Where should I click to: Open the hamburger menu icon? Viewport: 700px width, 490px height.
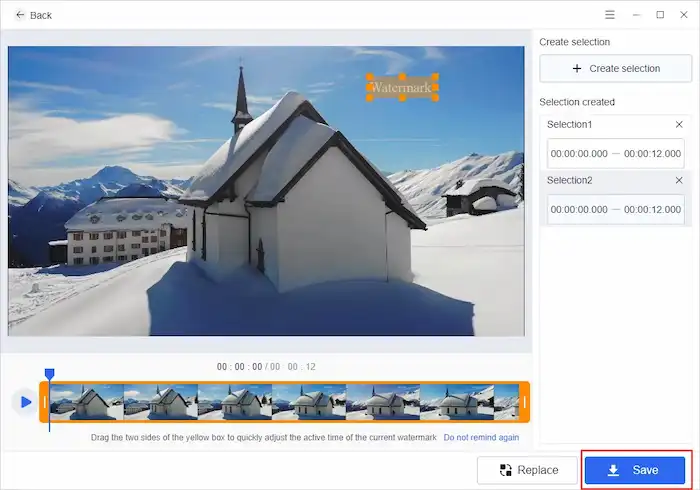pos(610,15)
